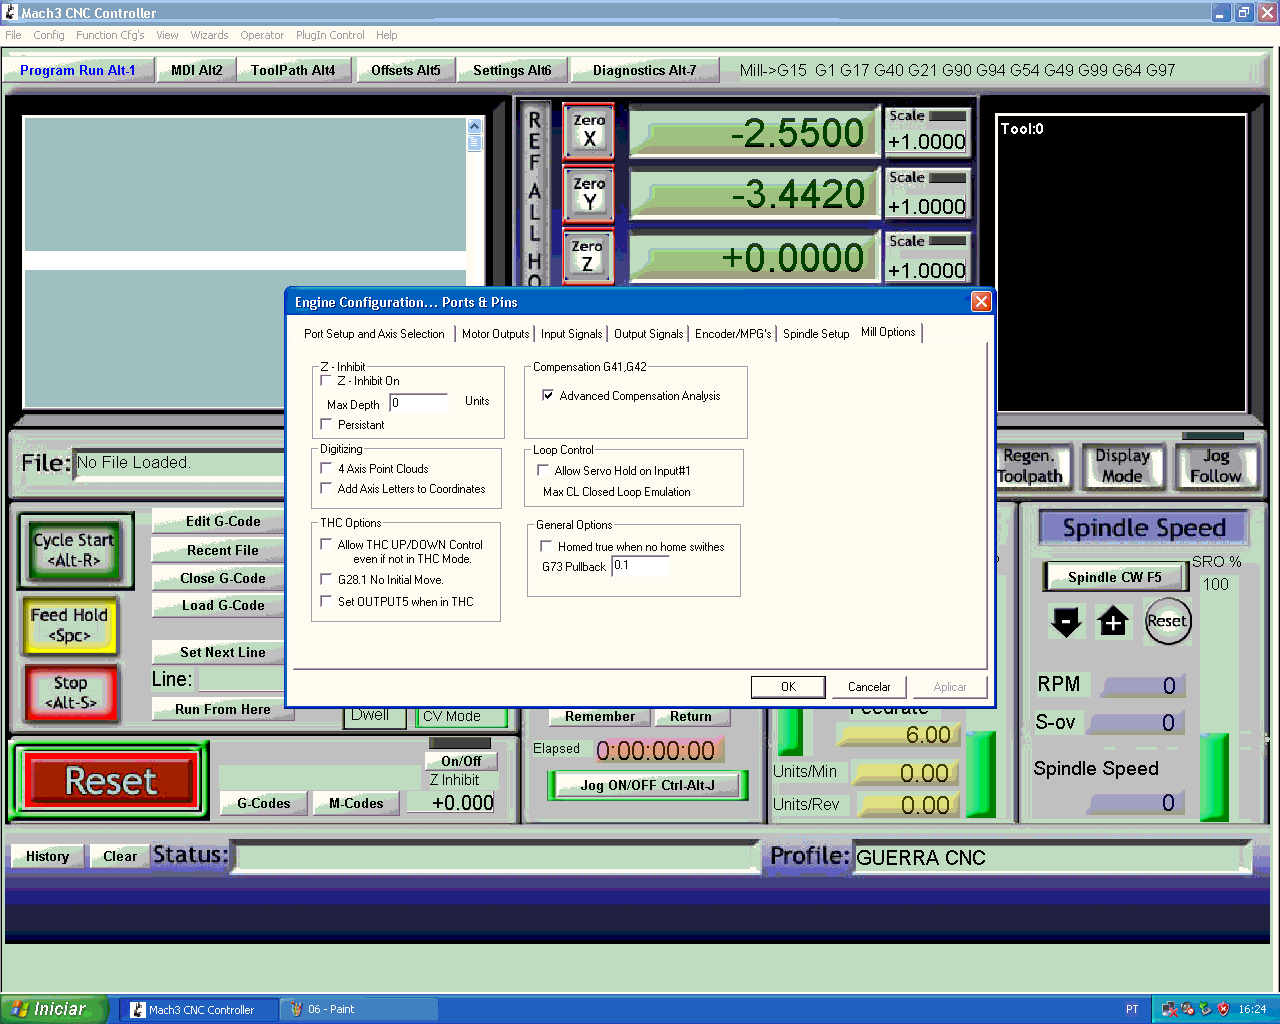1280x1024 pixels.
Task: Check Homed true when no home switches
Action: pos(546,546)
